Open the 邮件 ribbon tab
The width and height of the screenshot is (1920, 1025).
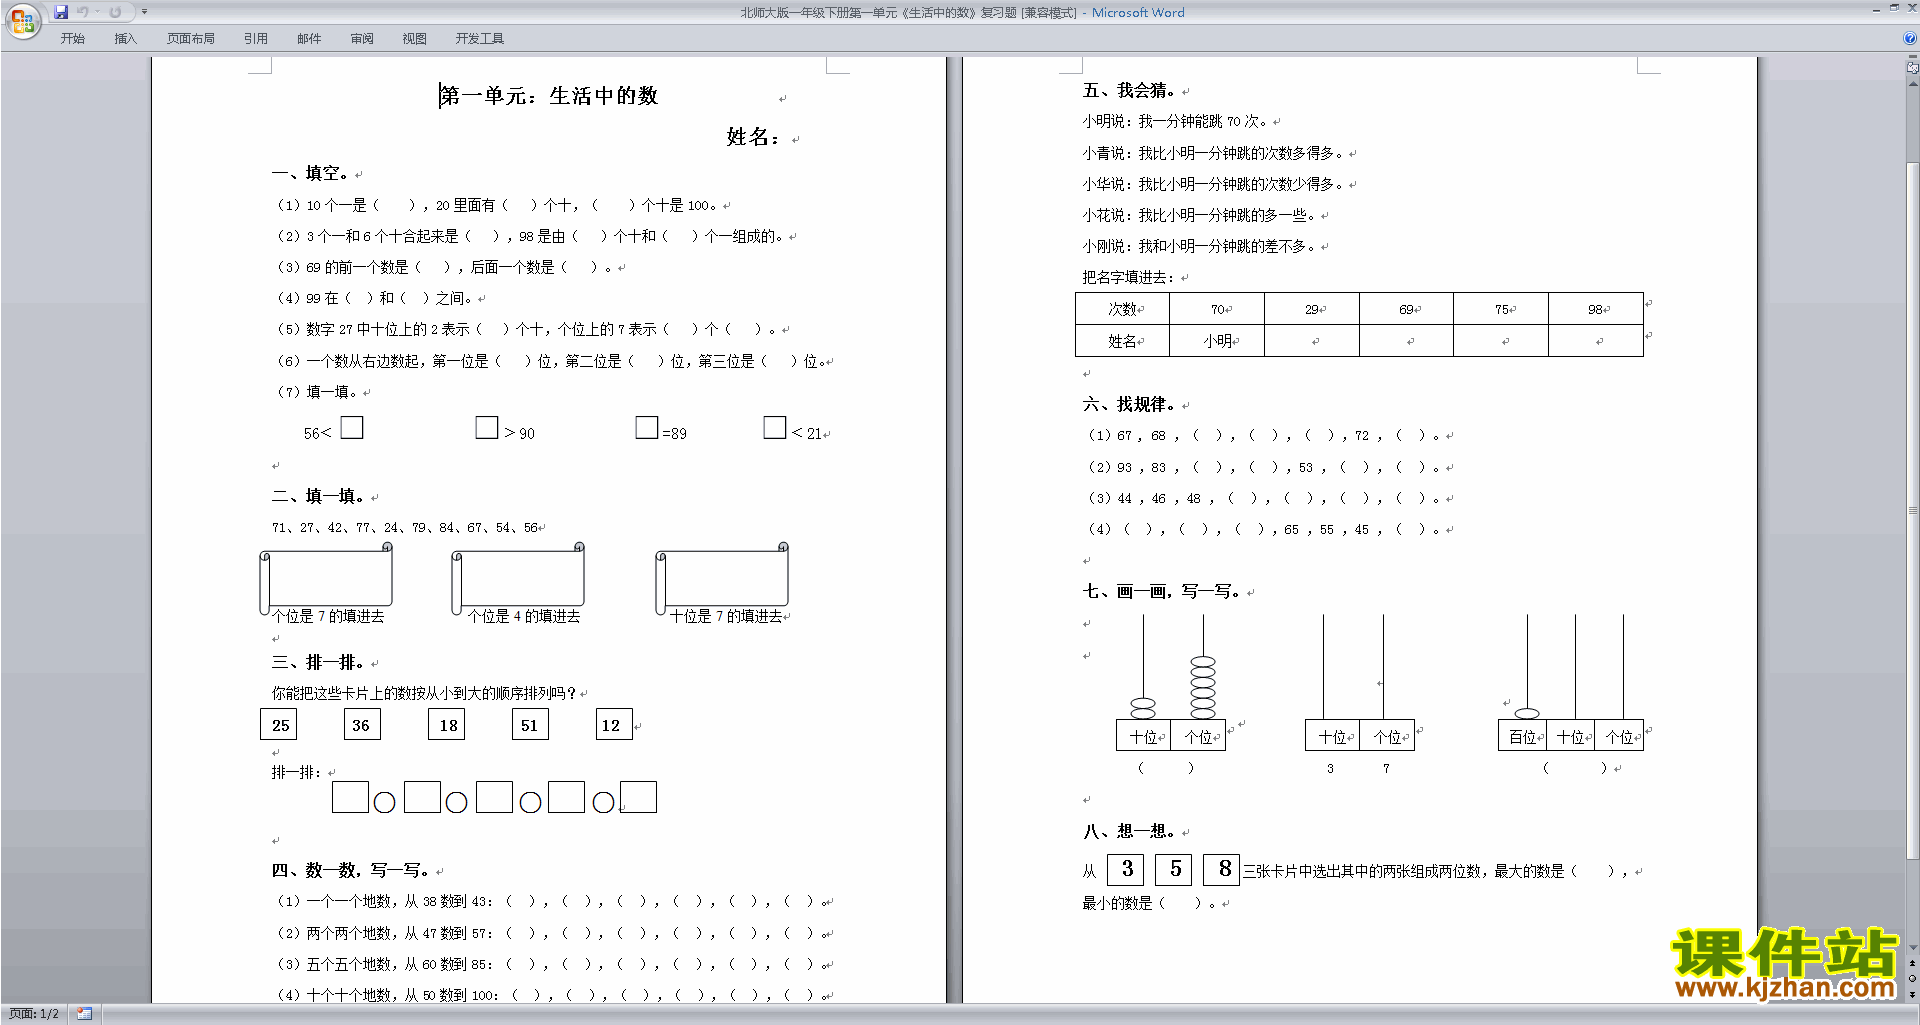(x=309, y=39)
